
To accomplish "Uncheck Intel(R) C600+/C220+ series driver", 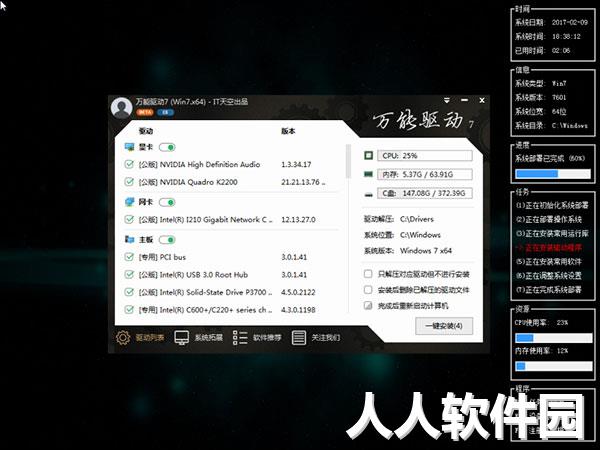I will point(129,309).
